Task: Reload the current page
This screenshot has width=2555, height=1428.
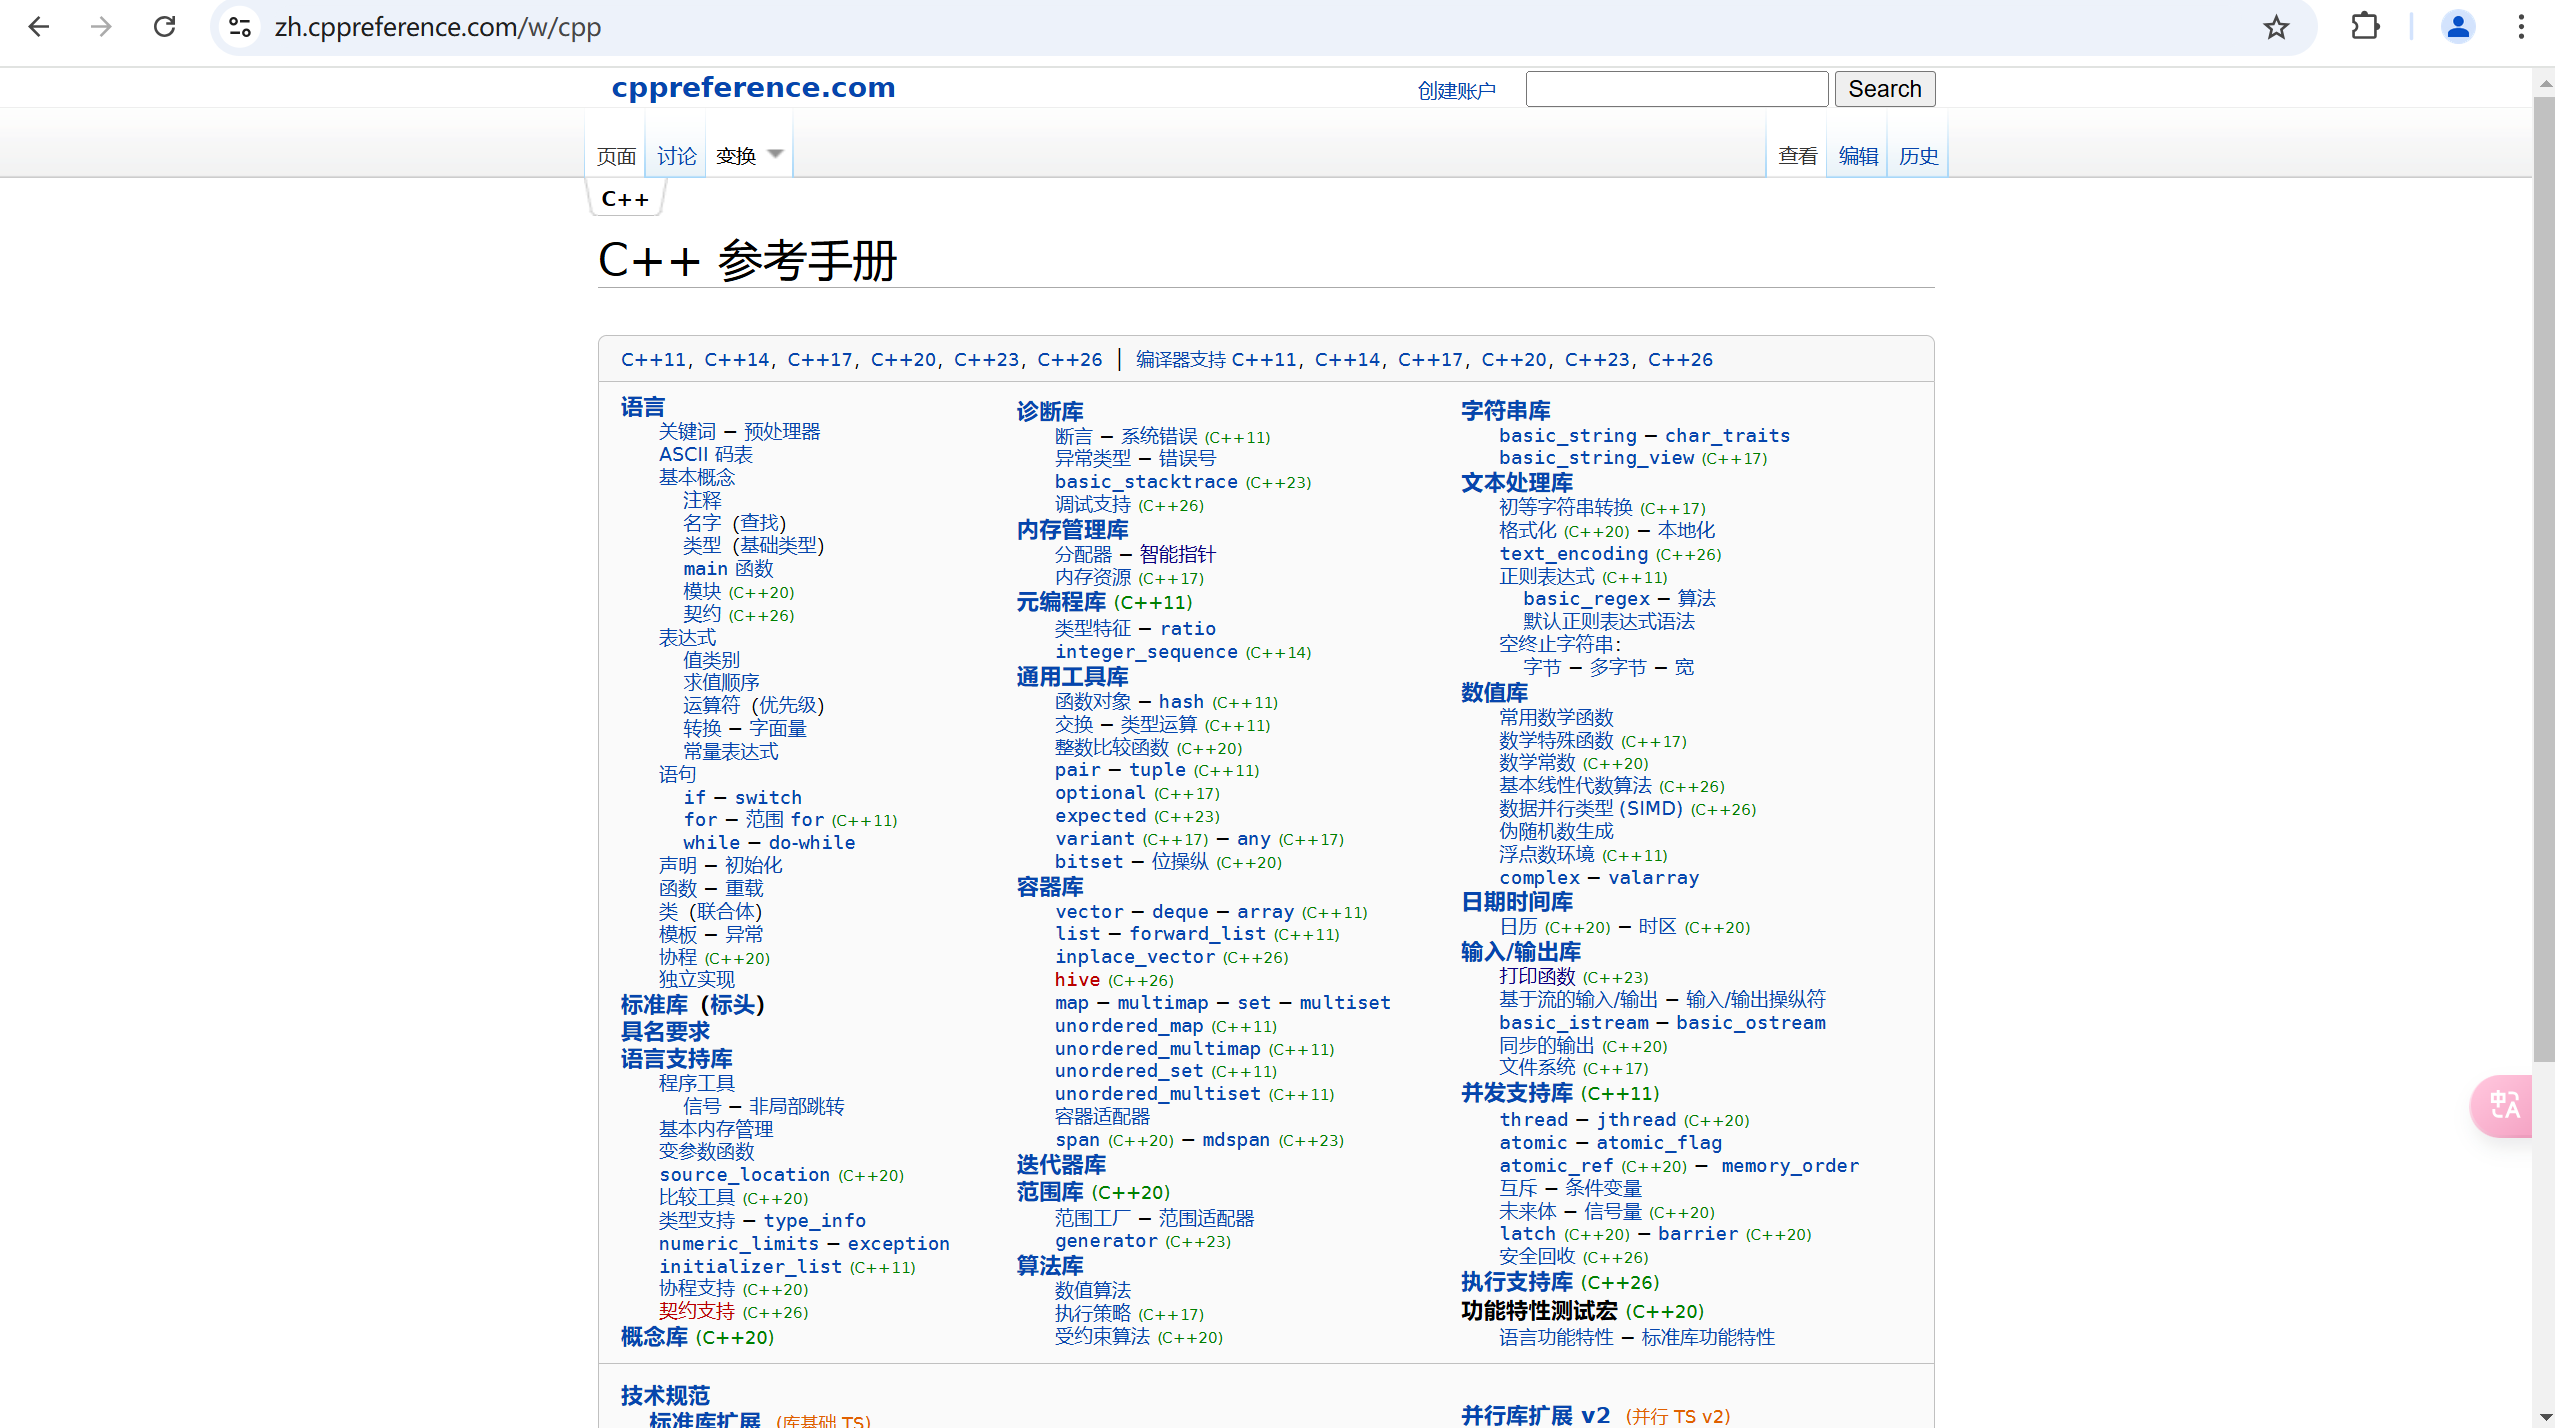Action: coord(165,27)
